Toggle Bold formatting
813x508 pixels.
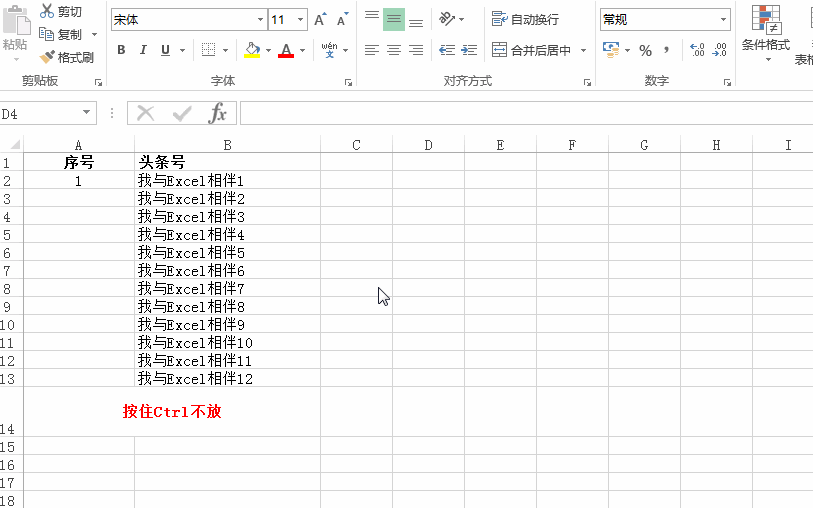point(121,50)
